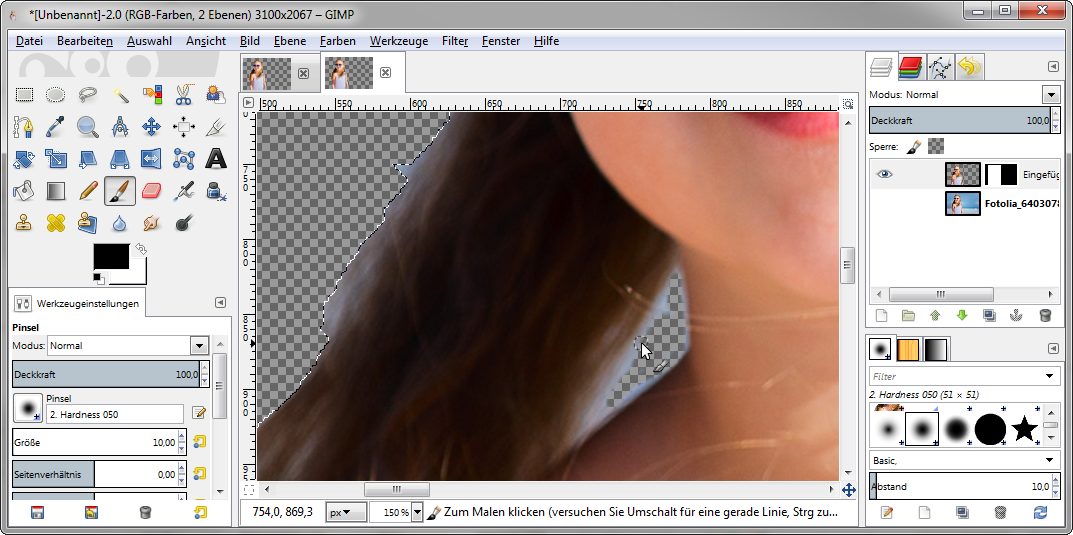
Task: Anchor the floating layer with anchor icon
Action: 1017,315
